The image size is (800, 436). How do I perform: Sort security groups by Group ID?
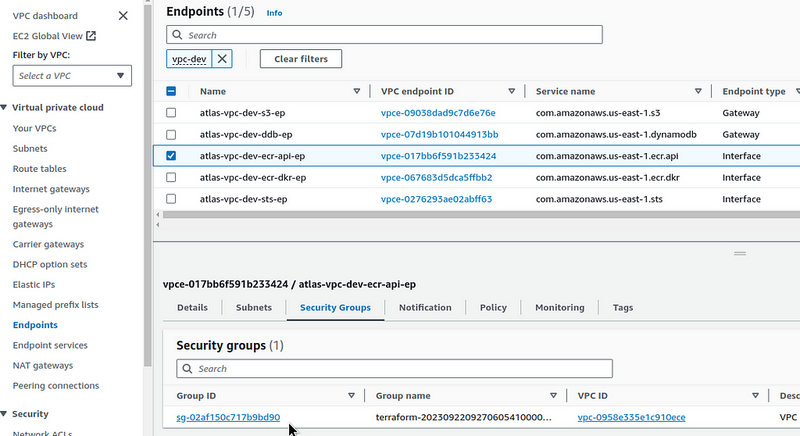tap(351, 395)
